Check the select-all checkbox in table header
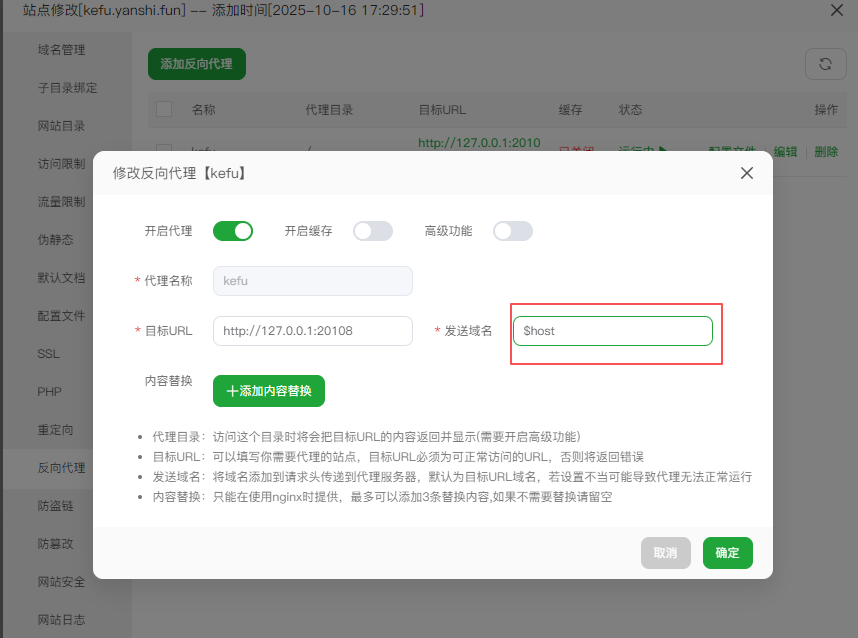The width and height of the screenshot is (858, 638). click(164, 109)
